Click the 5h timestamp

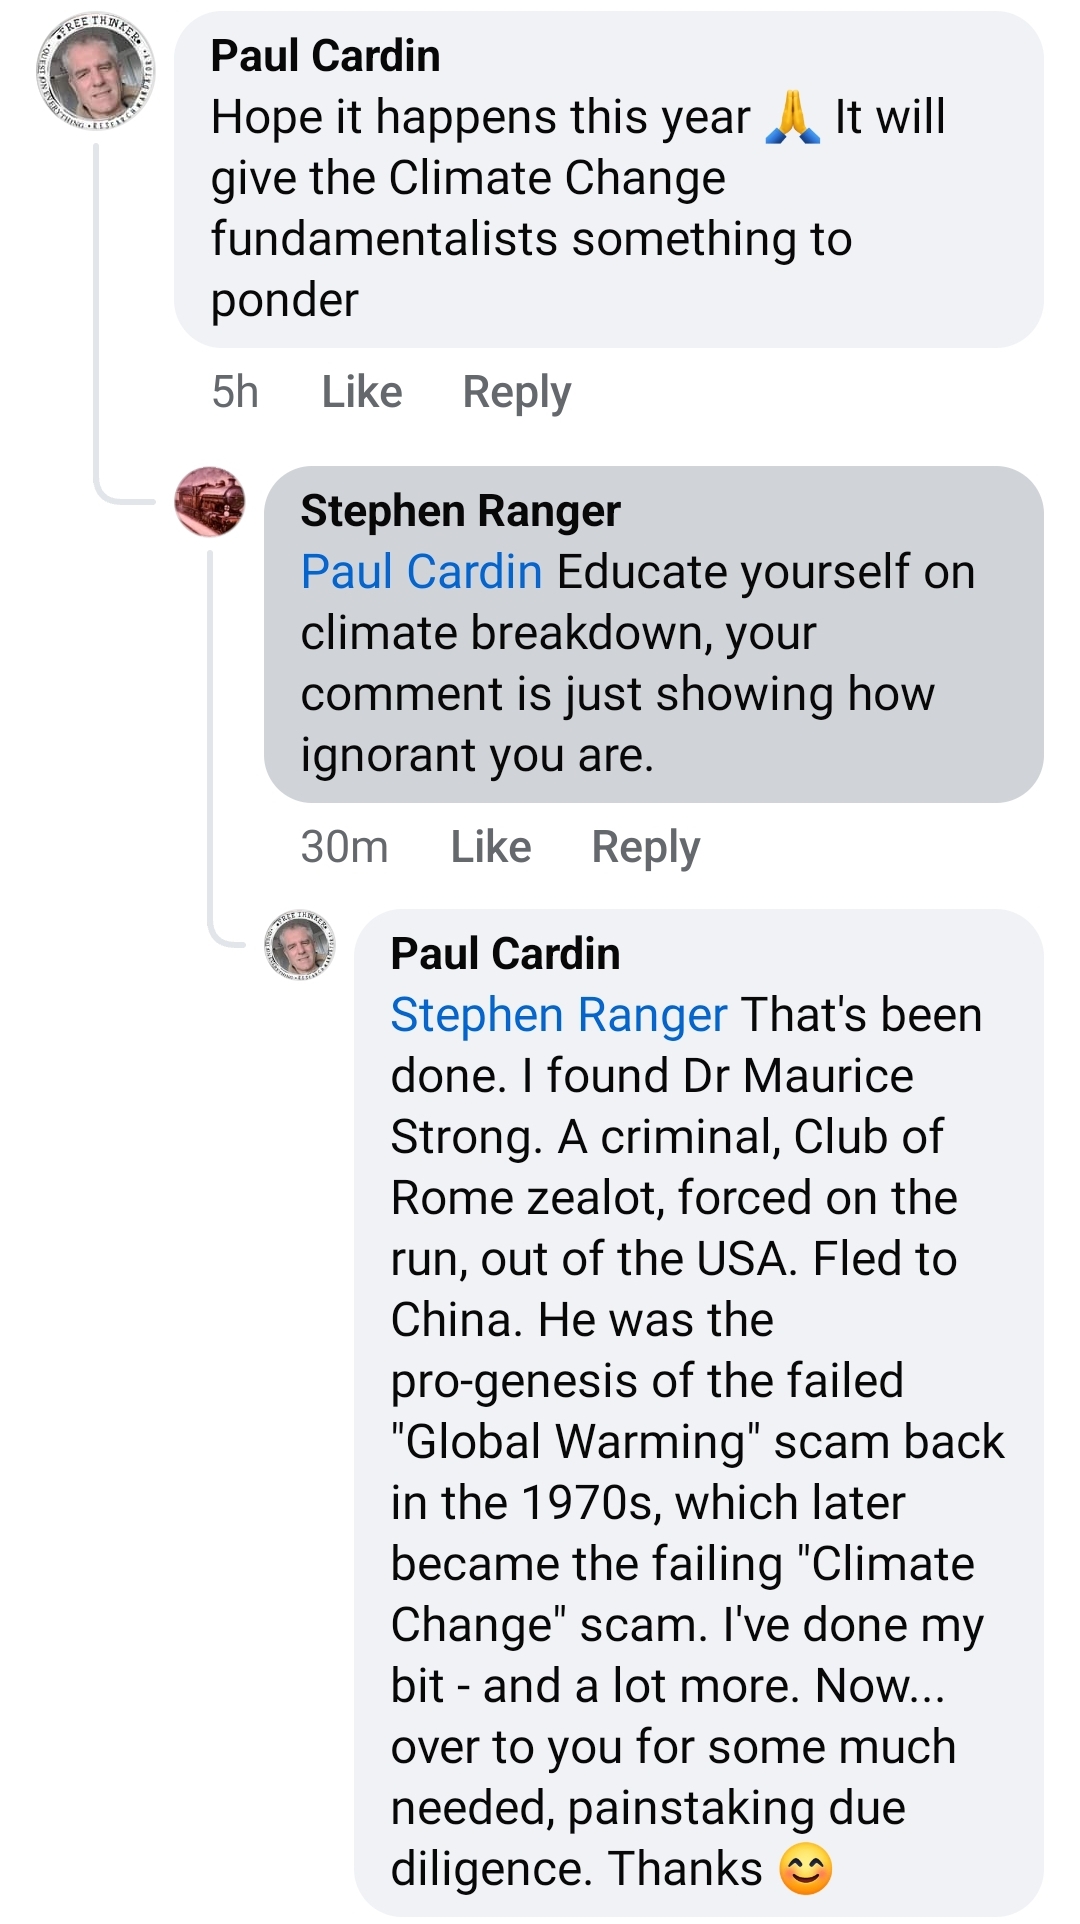click(x=235, y=392)
